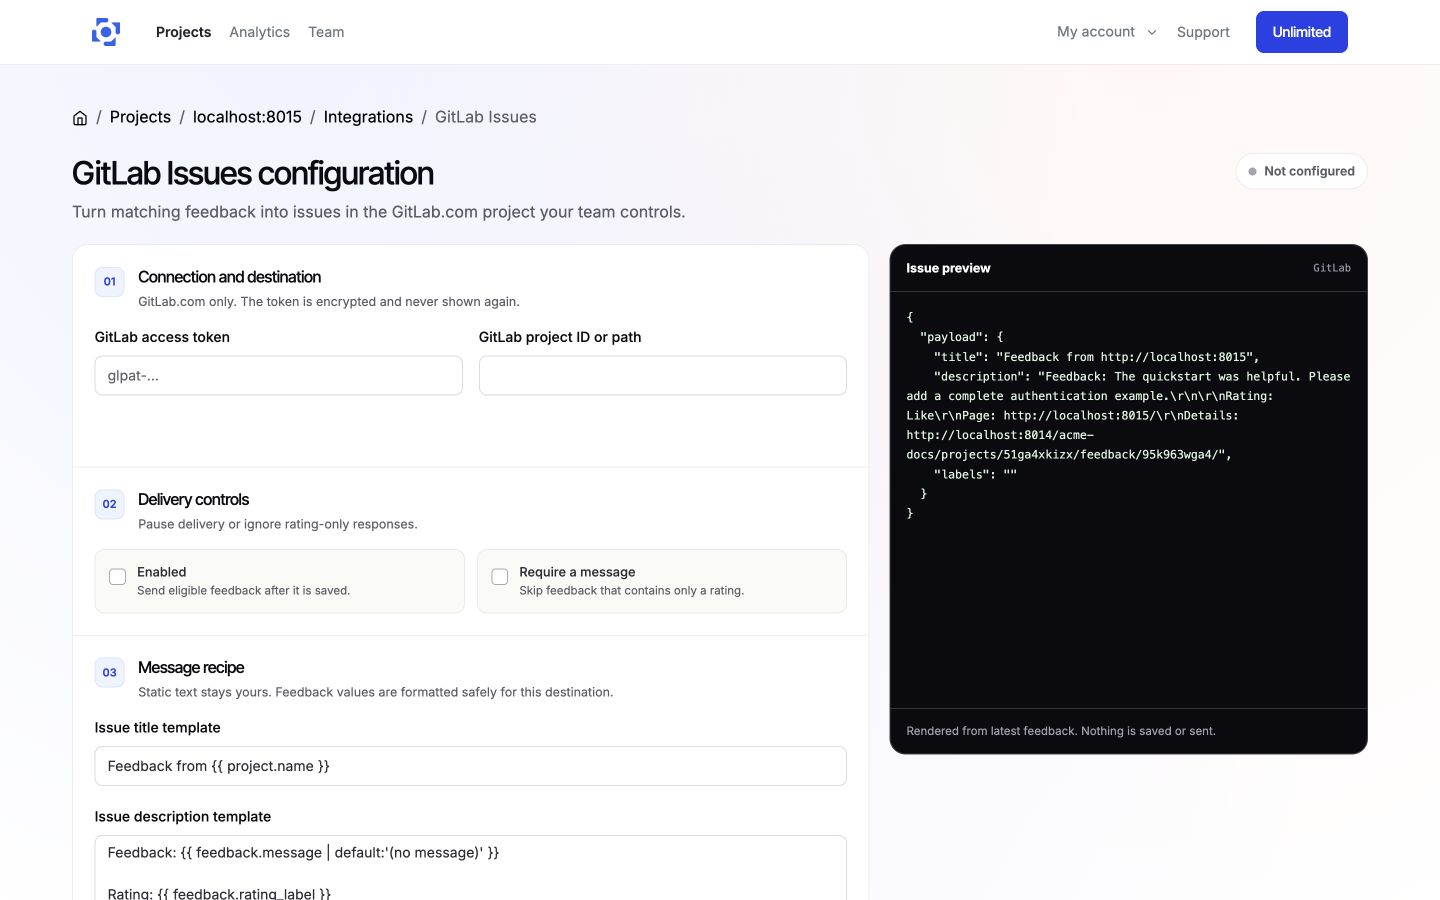The image size is (1440, 900).
Task: Edit the Issue title template field
Action: [470, 766]
